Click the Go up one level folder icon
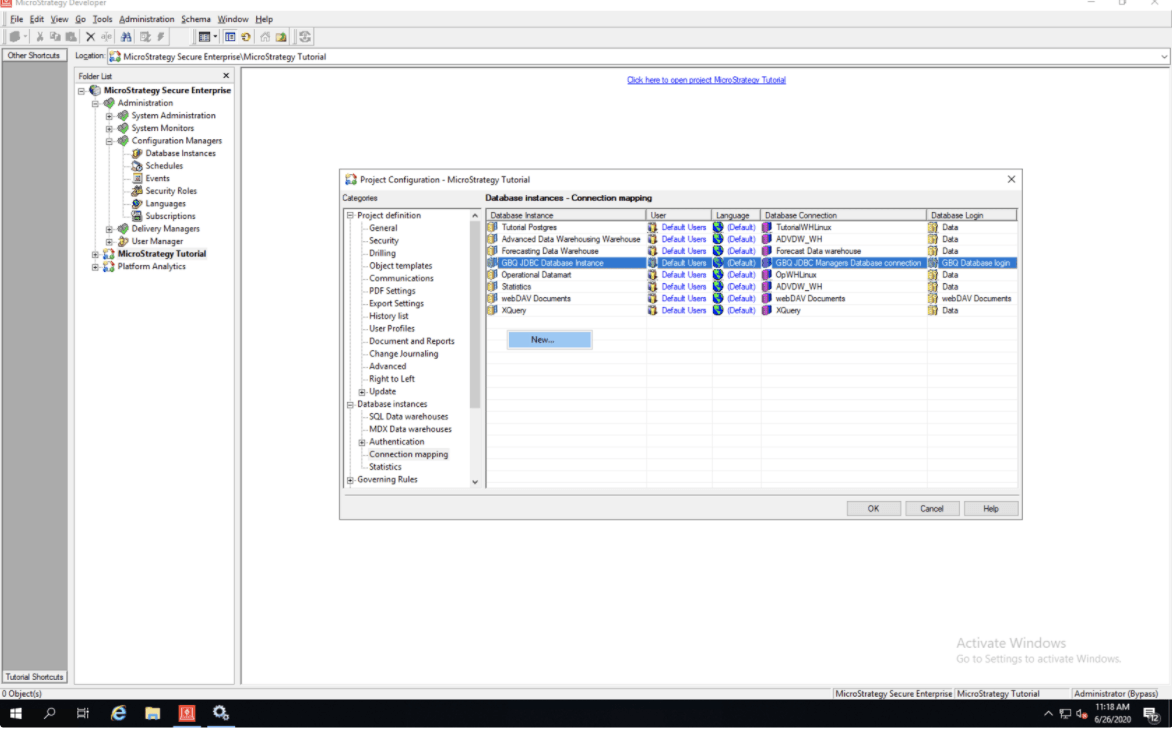The height and width of the screenshot is (732, 1172). 281,37
